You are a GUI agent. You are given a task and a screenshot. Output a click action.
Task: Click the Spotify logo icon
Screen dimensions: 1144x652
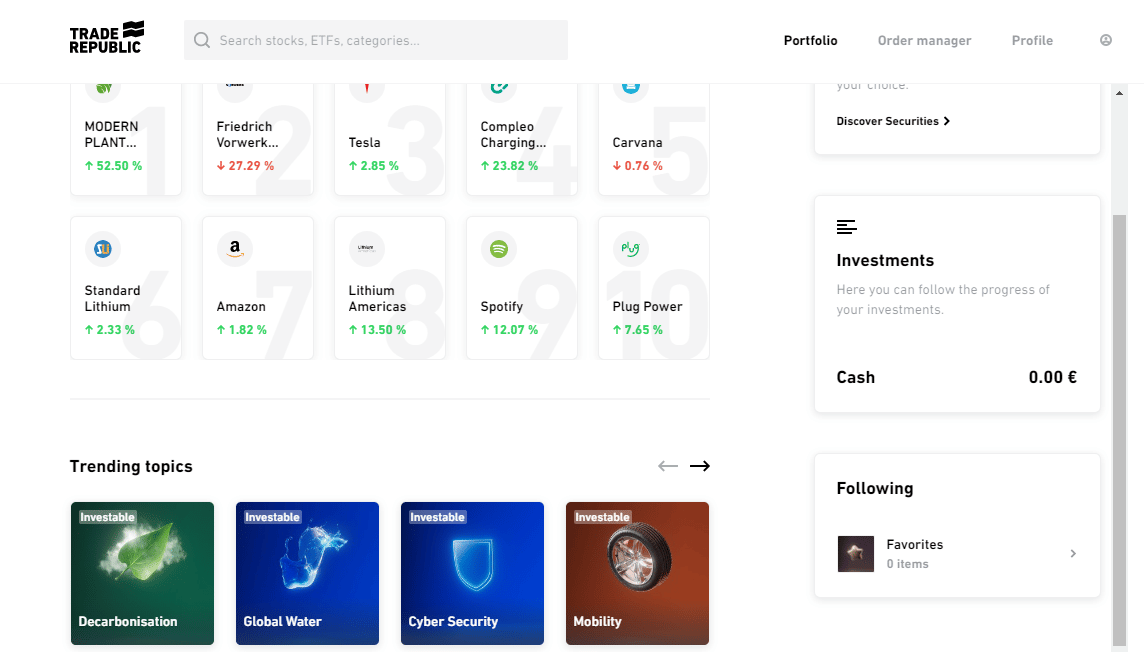coord(498,249)
